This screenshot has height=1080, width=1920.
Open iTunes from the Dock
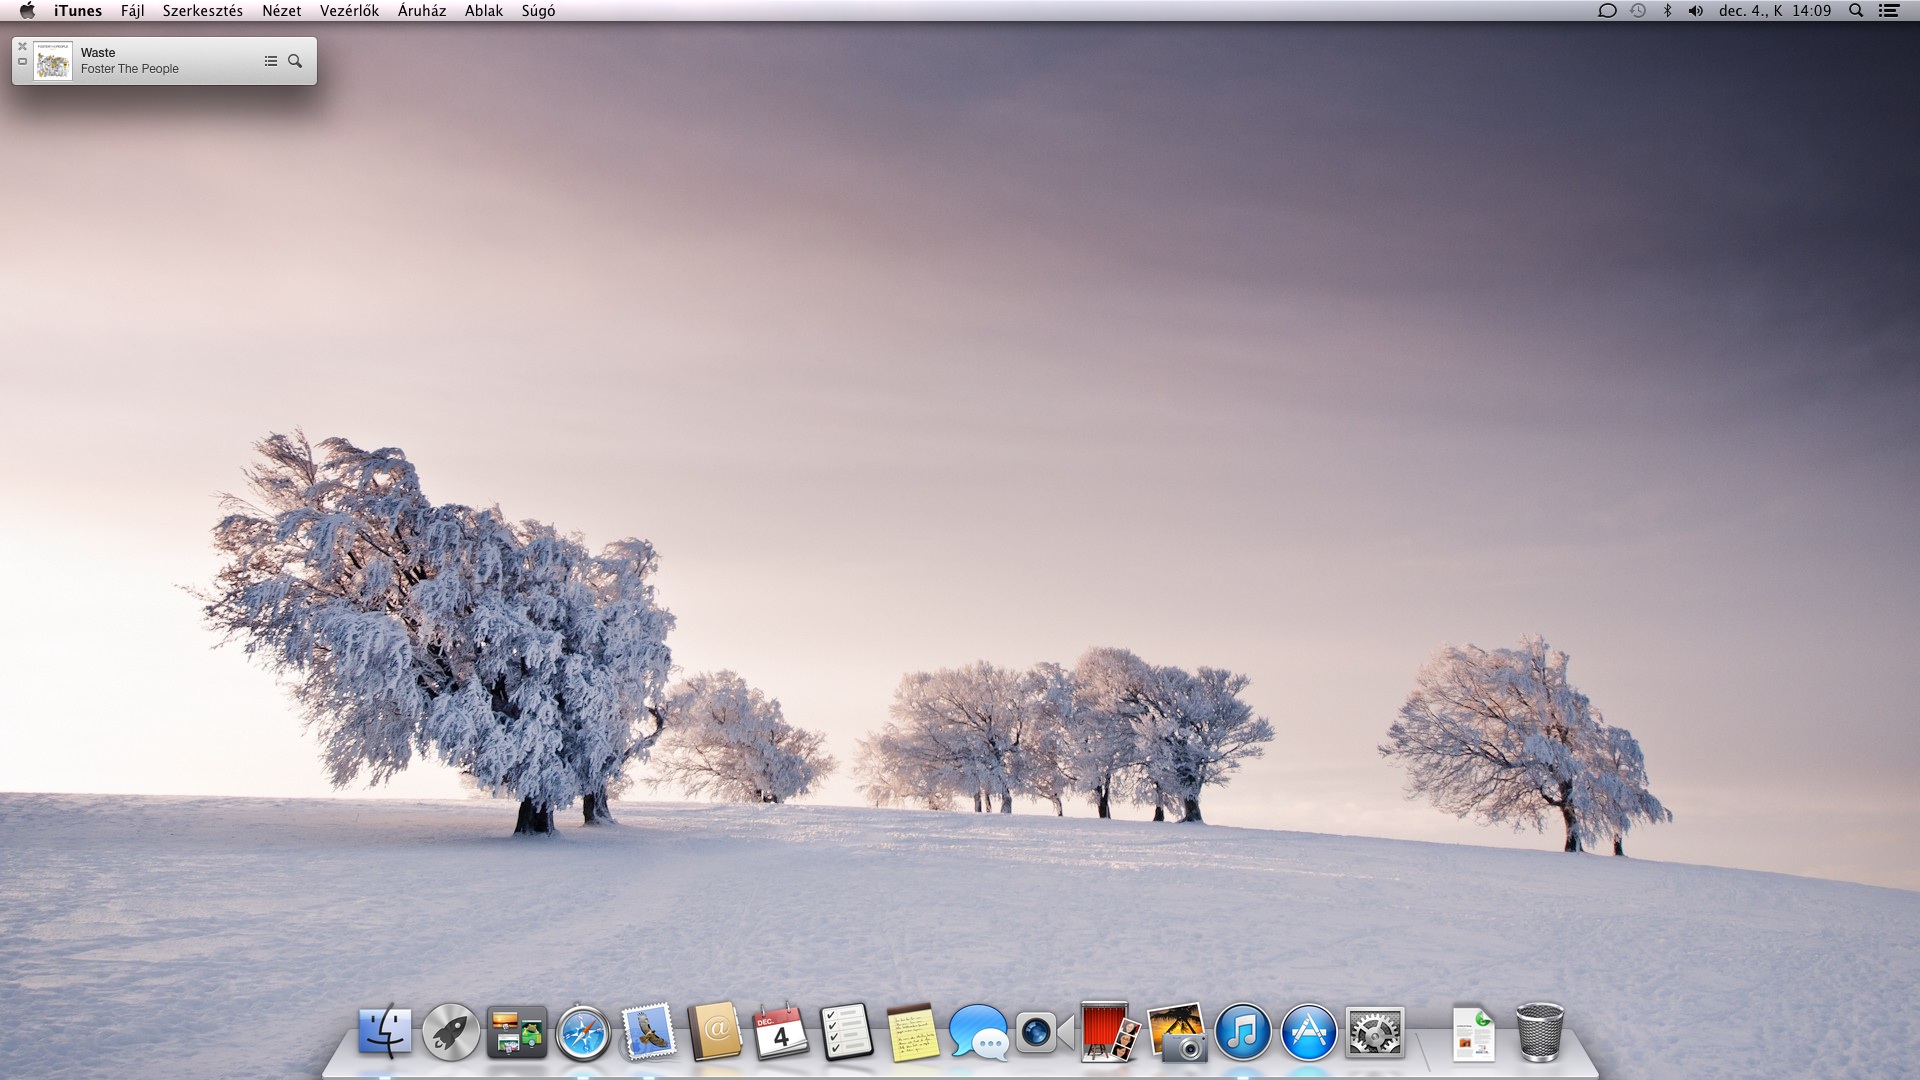tap(1242, 1032)
